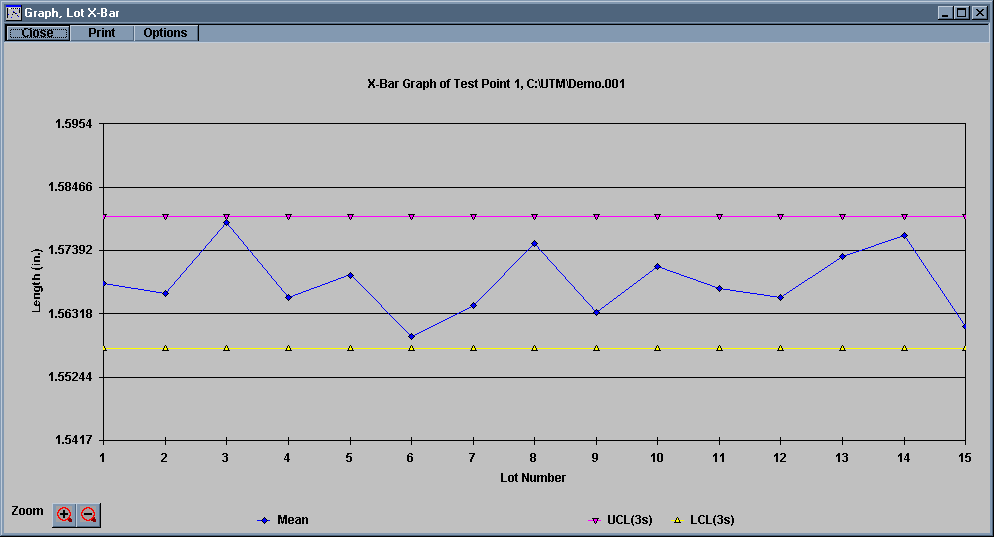Click the LCL marker at lot 4
Viewport: 994px width, 537px height.
click(x=288, y=348)
